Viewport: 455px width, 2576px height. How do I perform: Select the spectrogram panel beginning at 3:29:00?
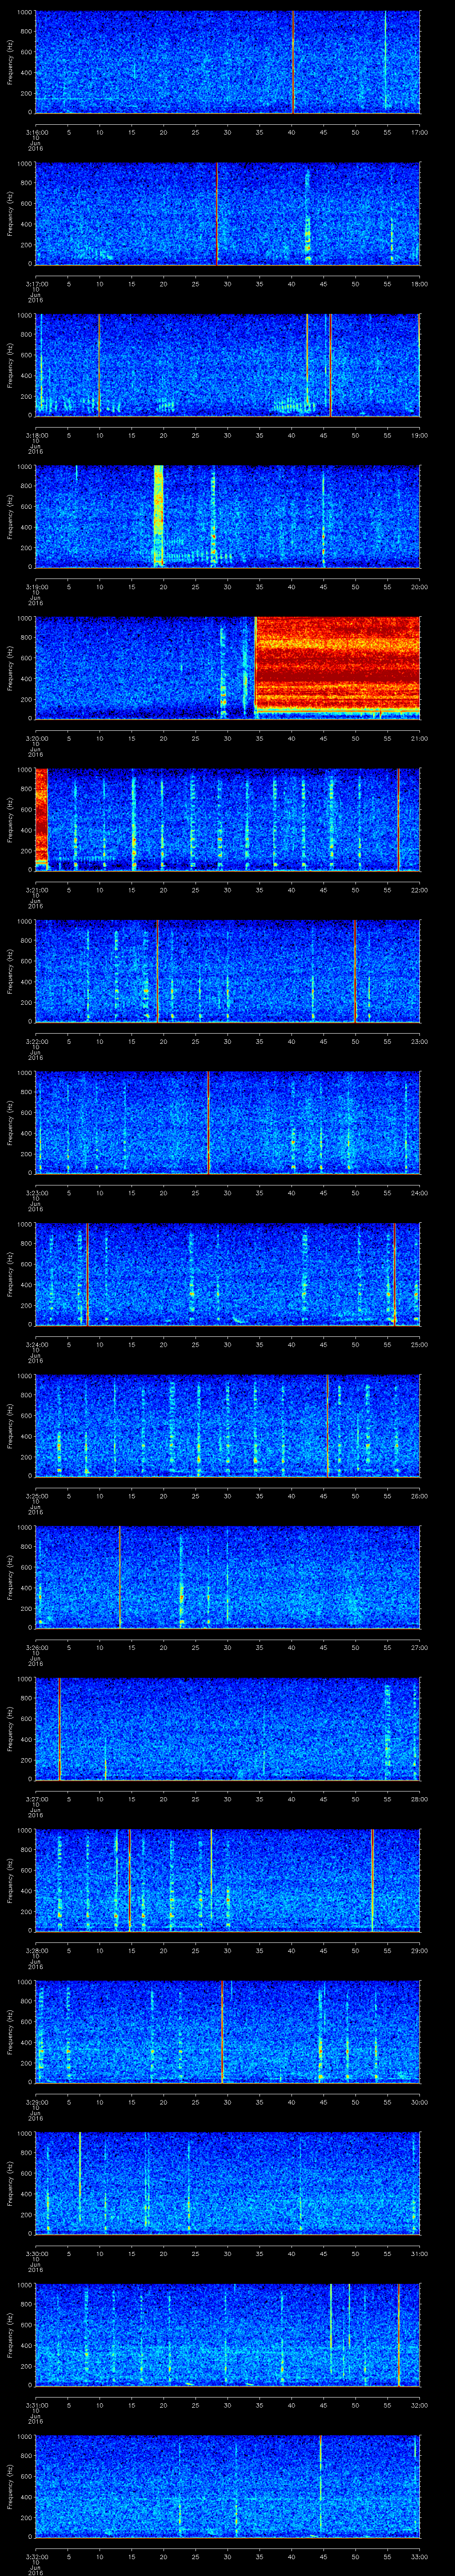tap(228, 2032)
